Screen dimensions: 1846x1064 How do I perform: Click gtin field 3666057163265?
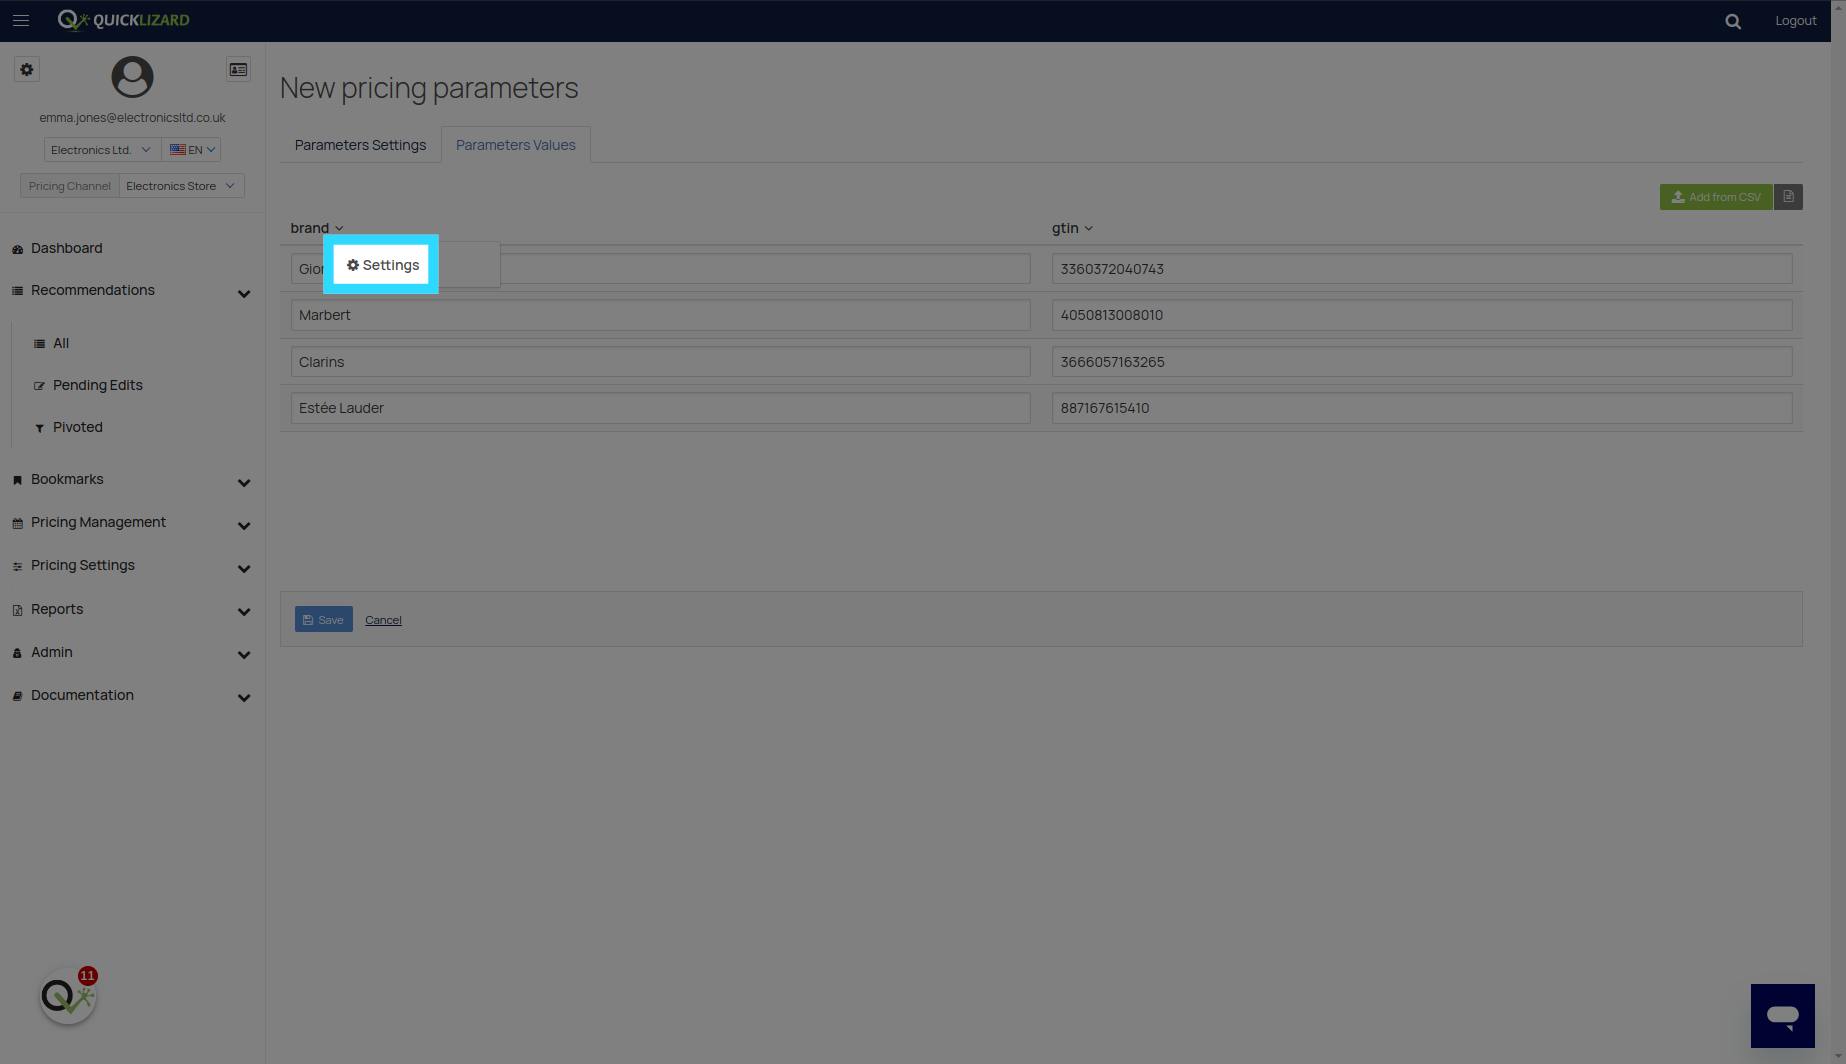tap(1422, 362)
